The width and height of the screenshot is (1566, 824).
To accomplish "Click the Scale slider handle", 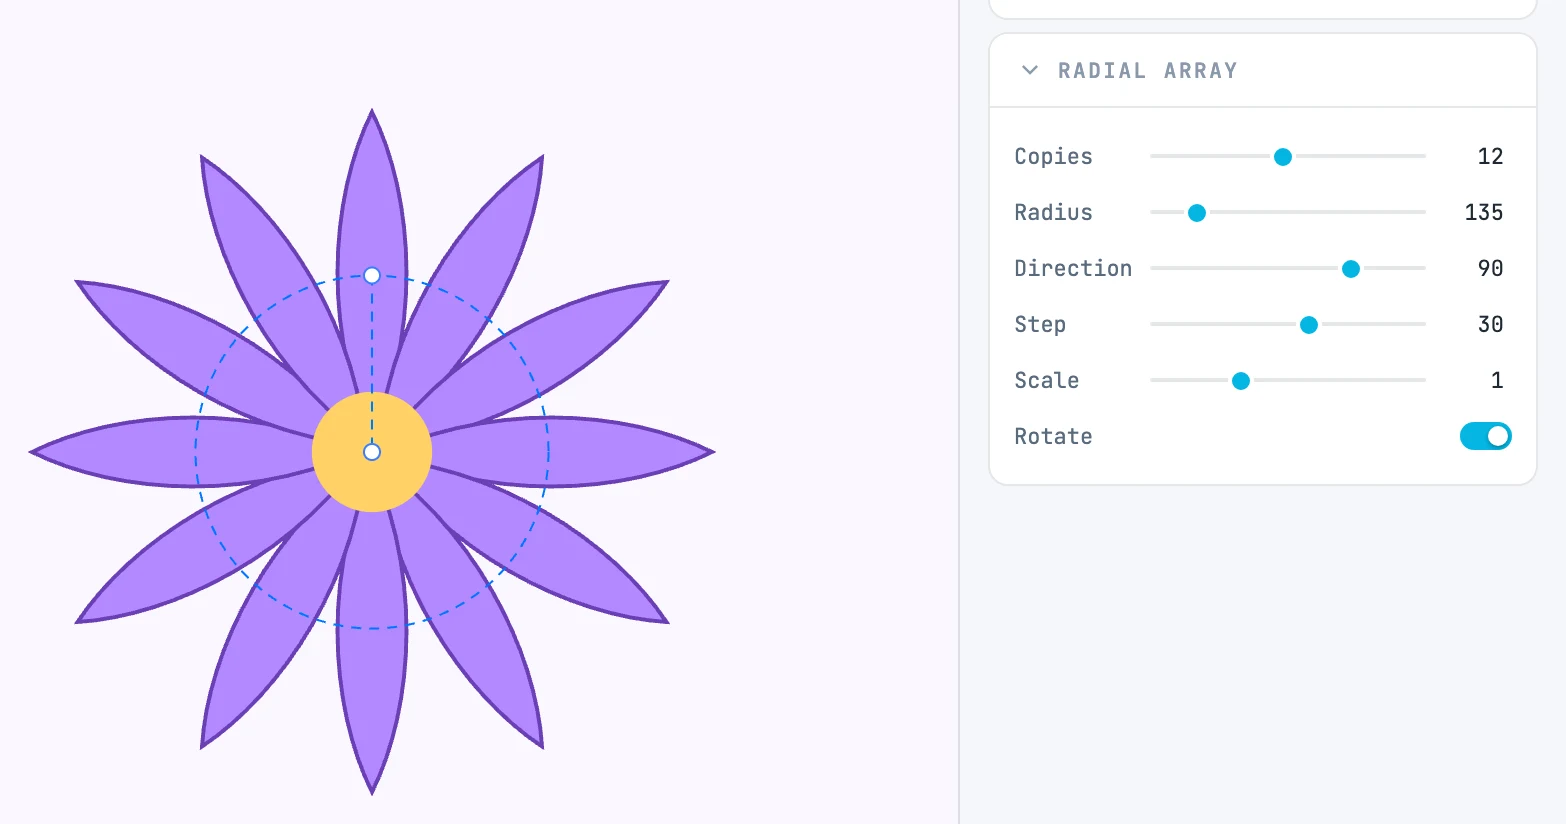I will click(x=1241, y=381).
